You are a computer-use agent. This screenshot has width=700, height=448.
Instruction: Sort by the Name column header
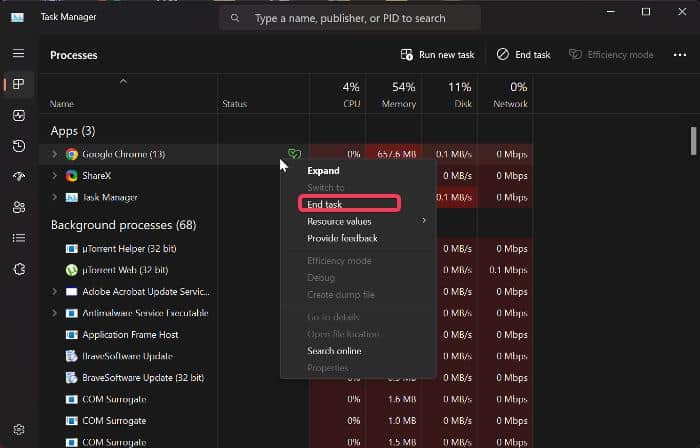[128, 95]
